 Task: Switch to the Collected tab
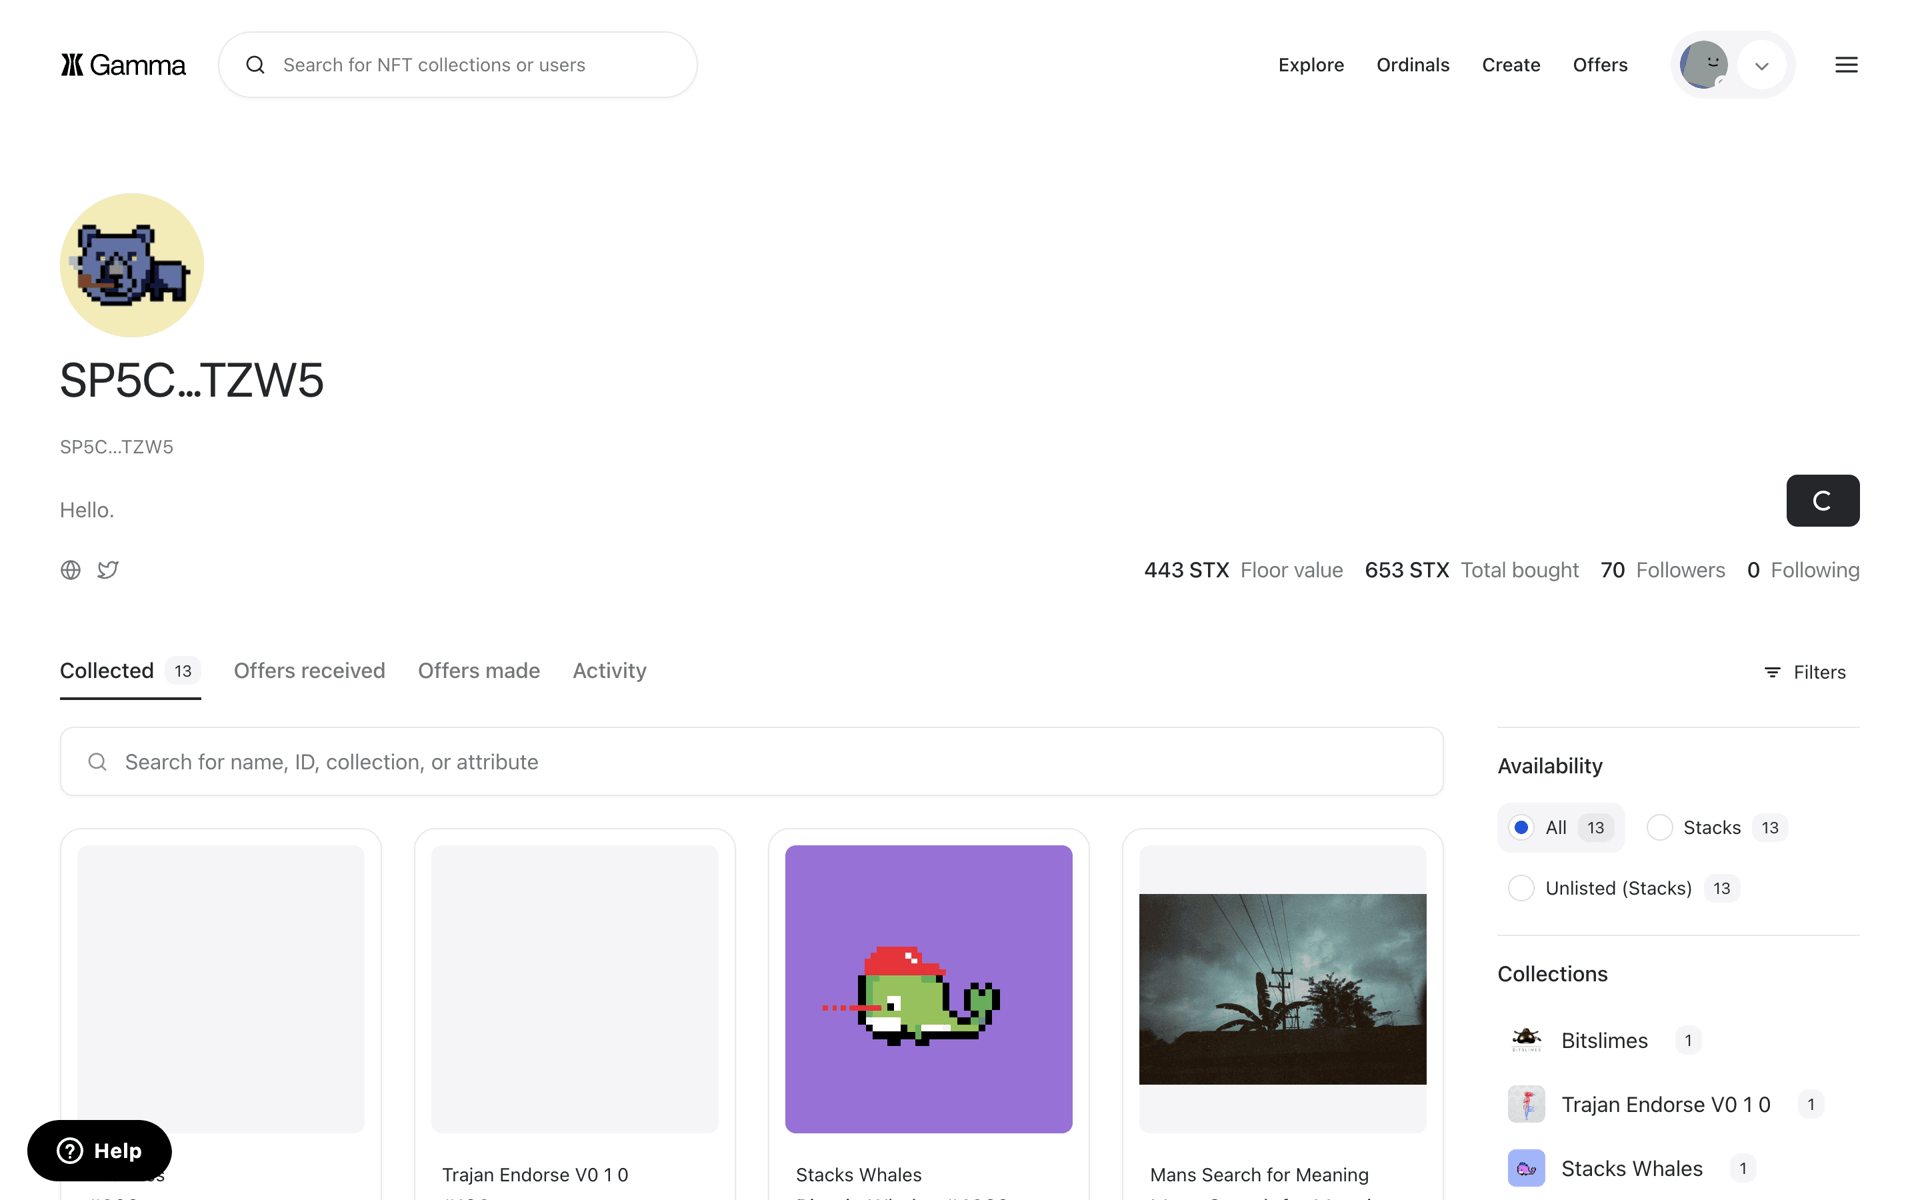click(x=130, y=671)
